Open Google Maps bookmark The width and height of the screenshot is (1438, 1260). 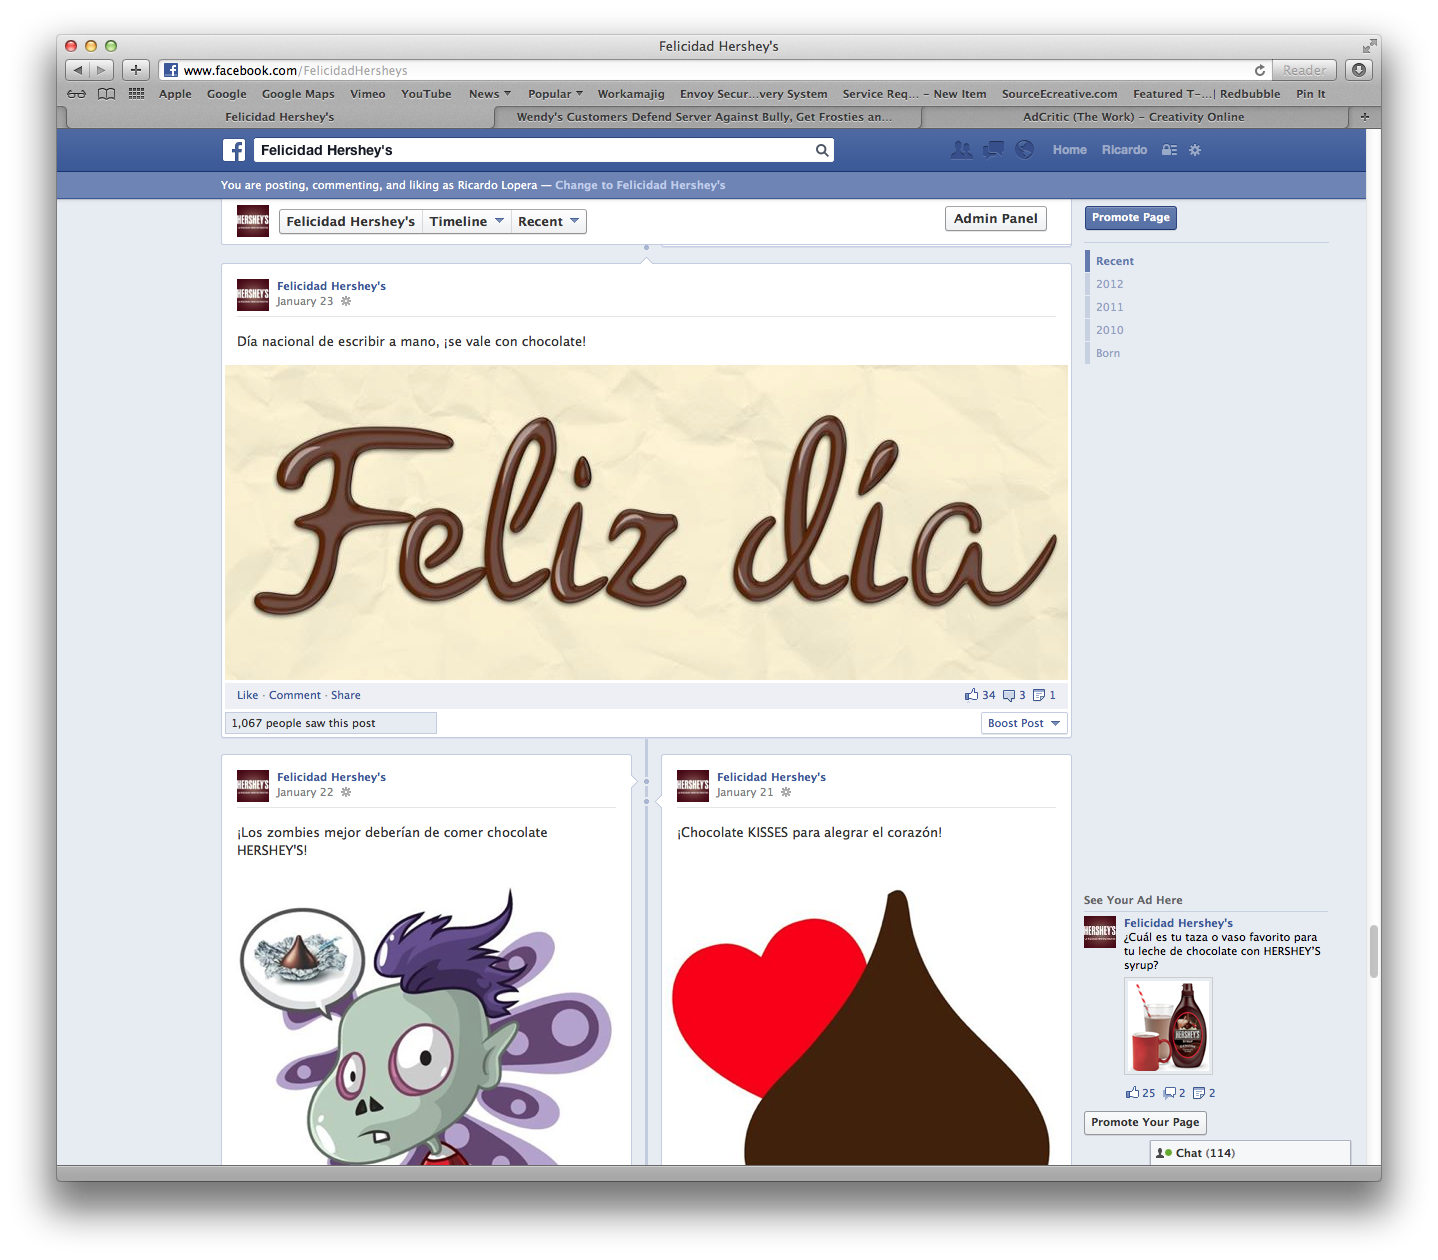[298, 94]
